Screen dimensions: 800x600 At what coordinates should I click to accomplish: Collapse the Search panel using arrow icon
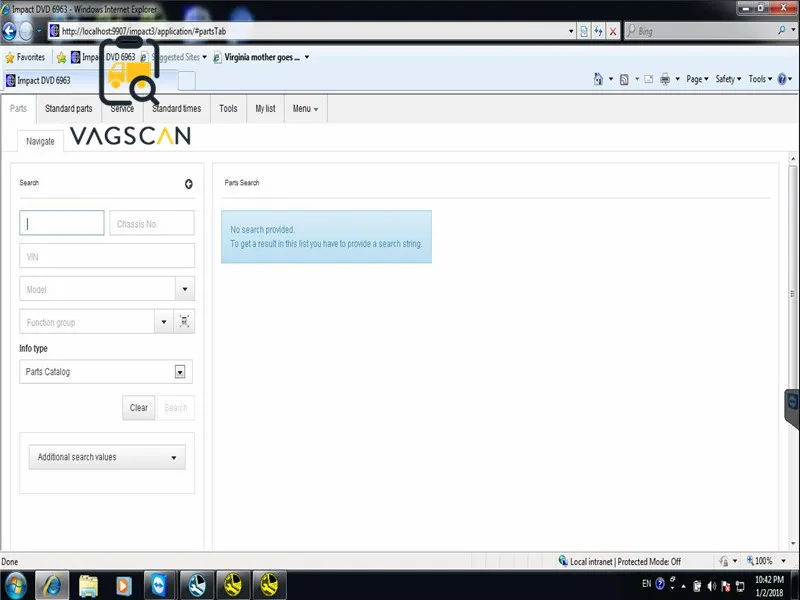pyautogui.click(x=188, y=184)
